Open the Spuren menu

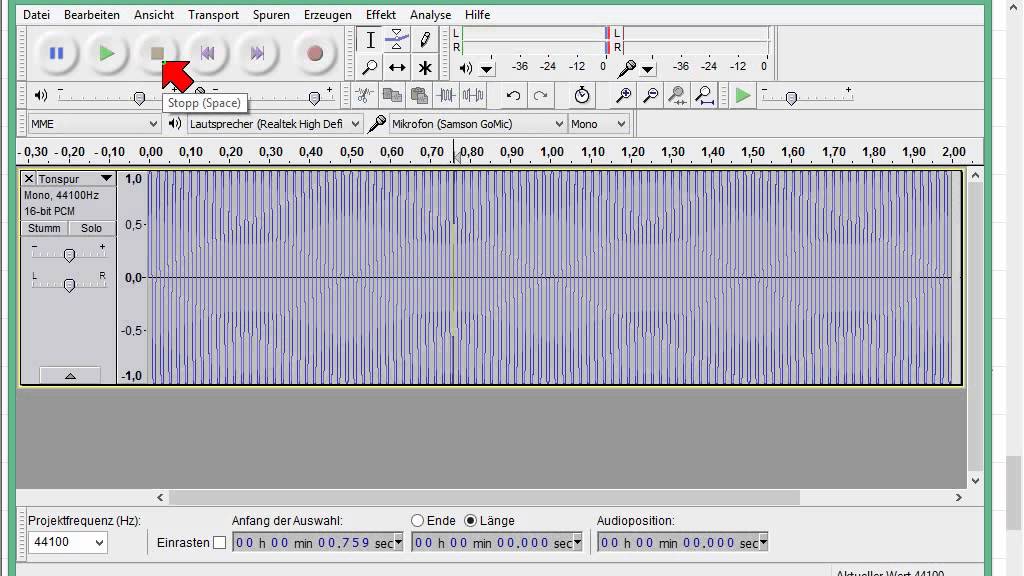click(x=271, y=14)
